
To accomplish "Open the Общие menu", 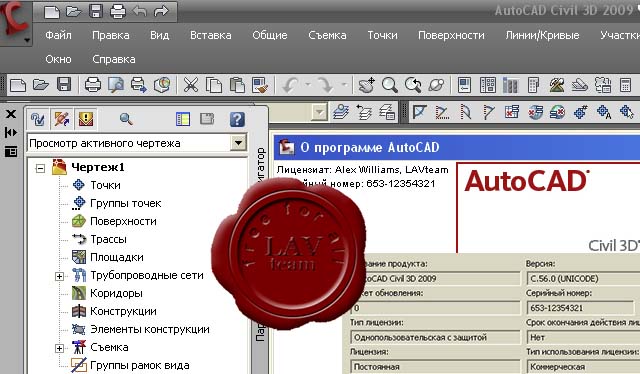I will click(270, 35).
